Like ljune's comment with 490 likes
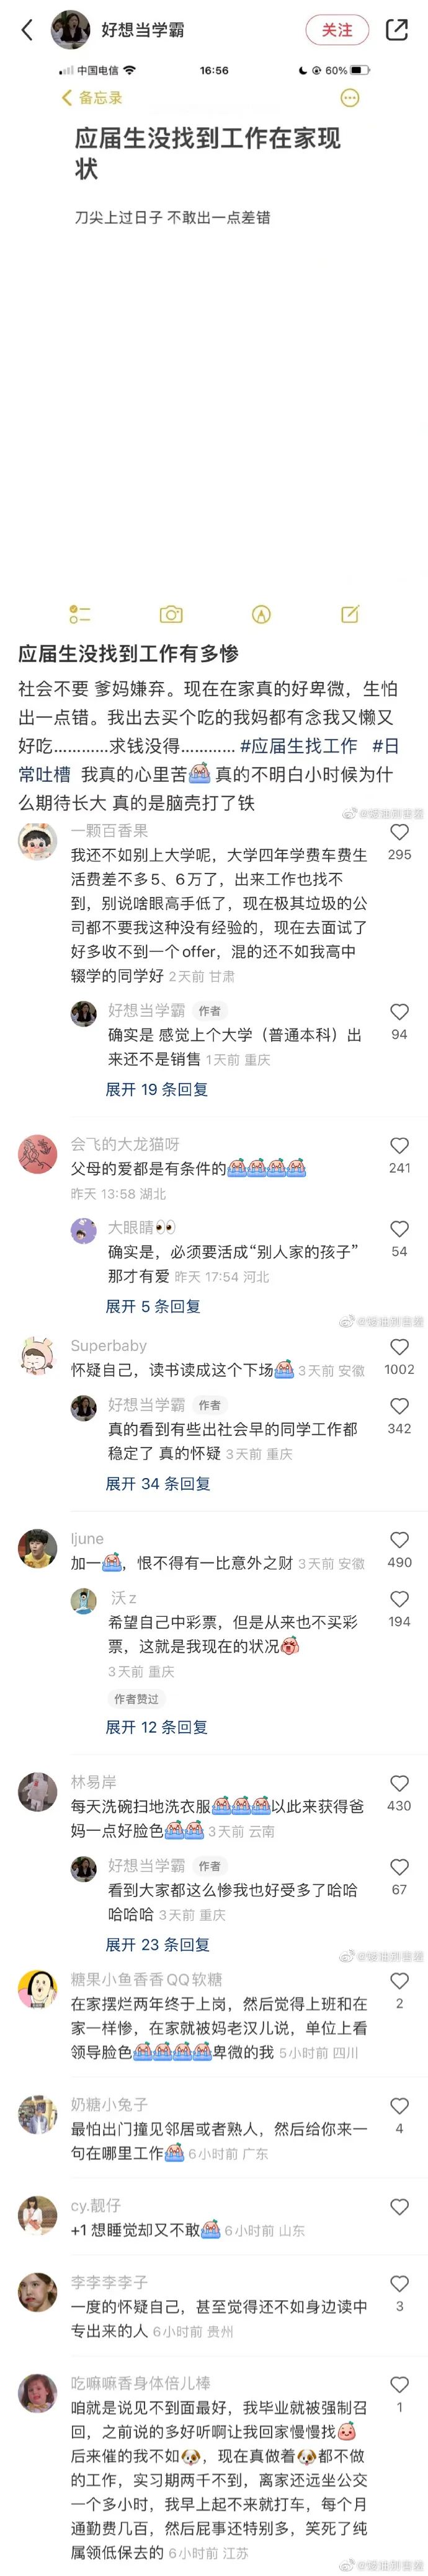Screen dimensions: 428x2576 pyautogui.click(x=399, y=1540)
